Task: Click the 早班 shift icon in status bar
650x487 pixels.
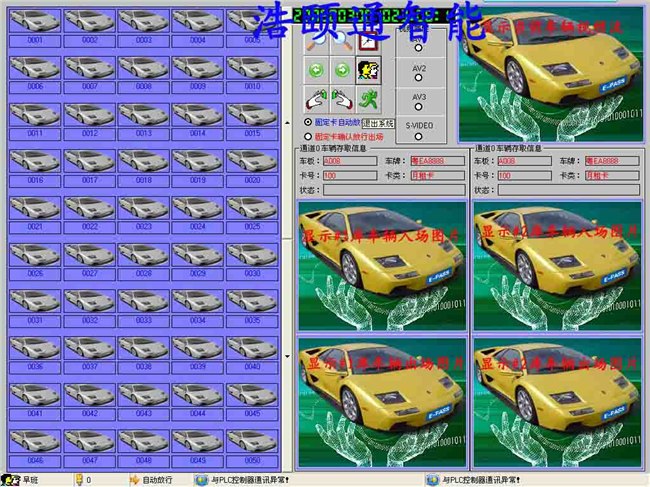Action: tap(10, 480)
